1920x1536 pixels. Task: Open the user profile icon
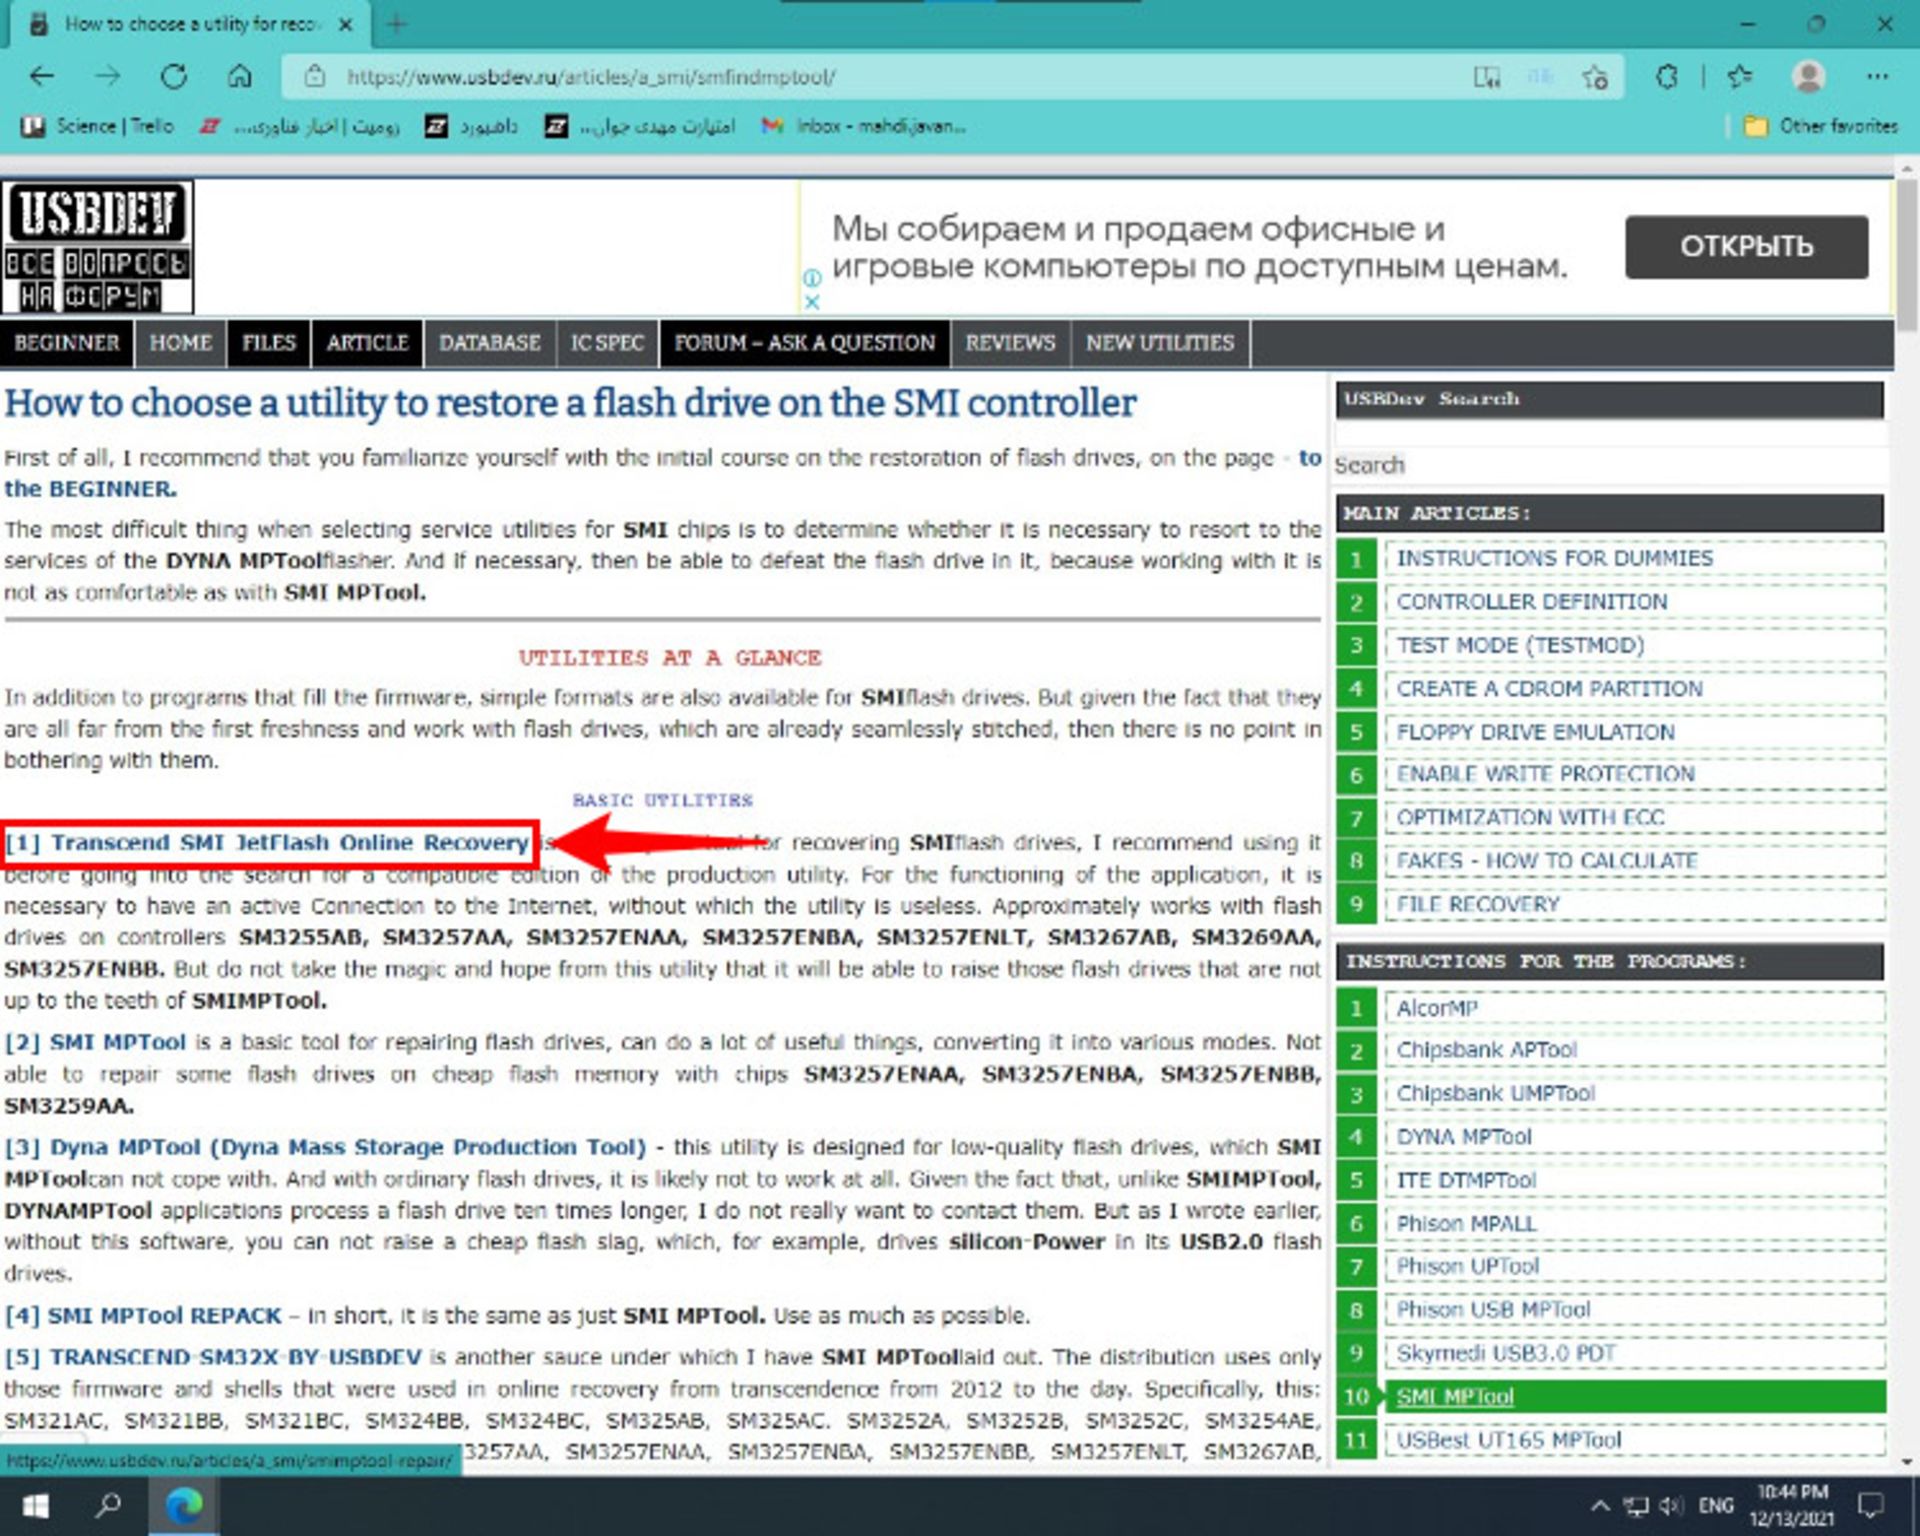tap(1808, 77)
